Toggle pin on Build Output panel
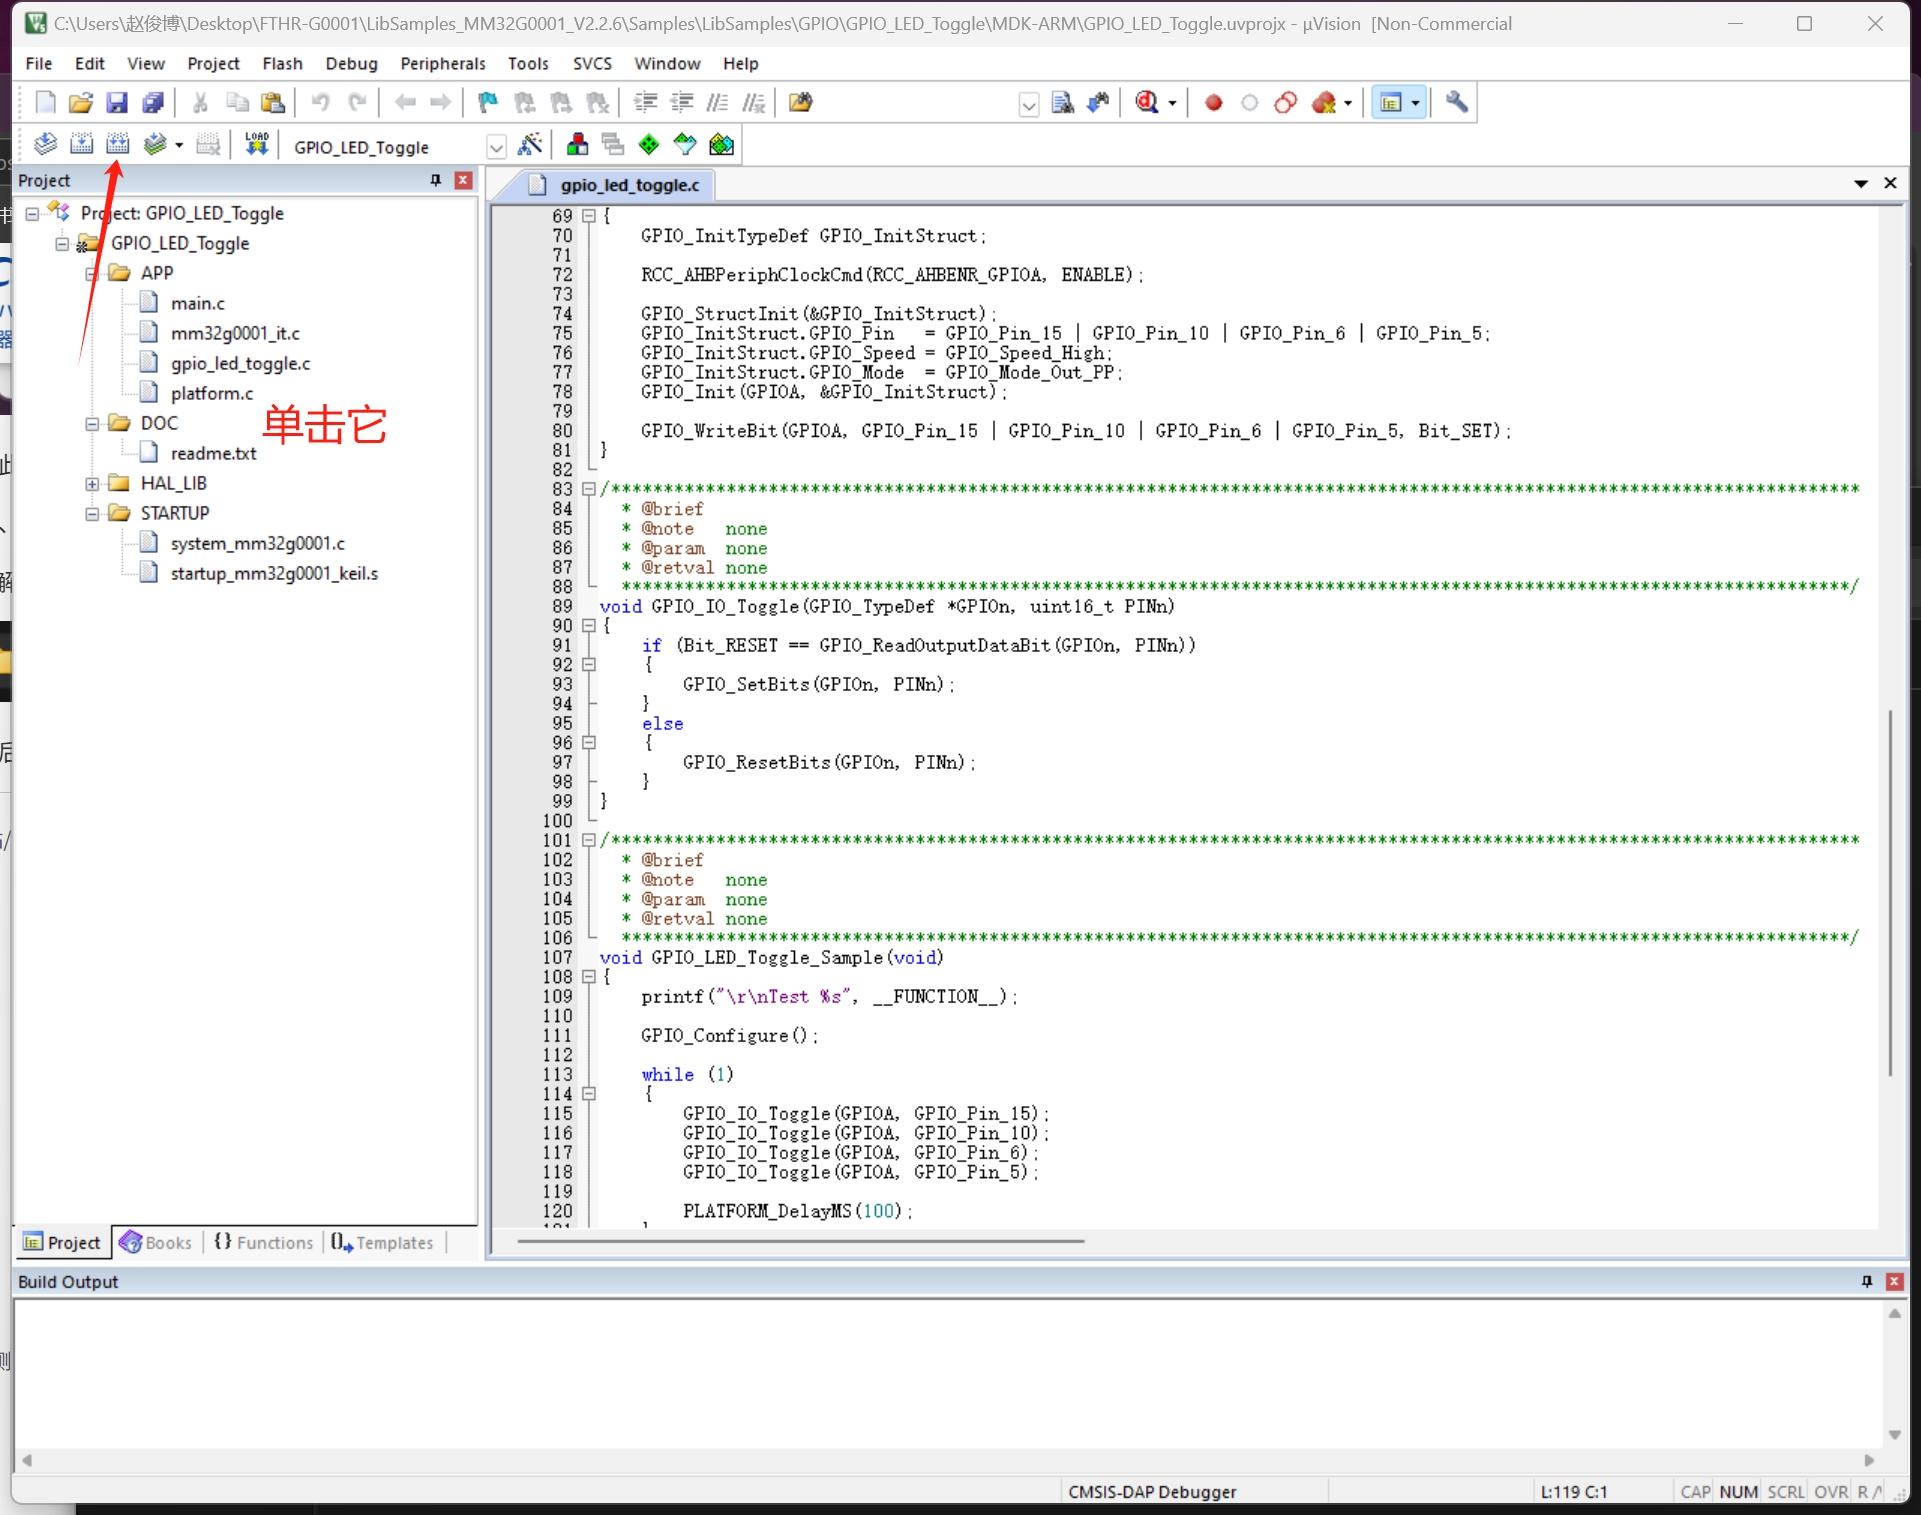The height and width of the screenshot is (1515, 1921). point(1866,1281)
